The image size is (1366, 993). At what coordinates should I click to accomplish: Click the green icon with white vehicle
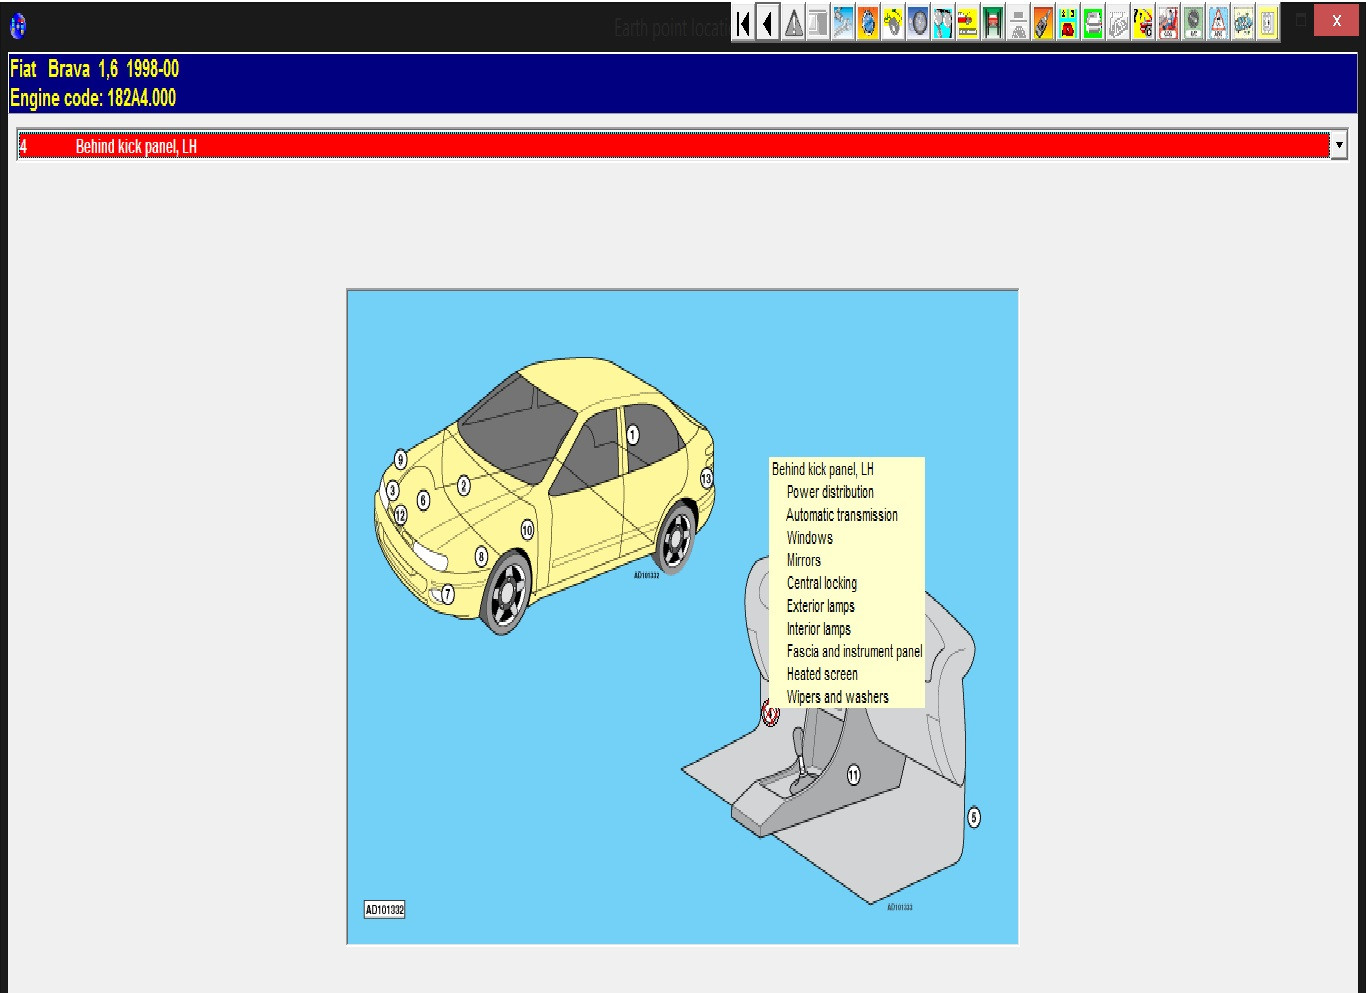1093,23
